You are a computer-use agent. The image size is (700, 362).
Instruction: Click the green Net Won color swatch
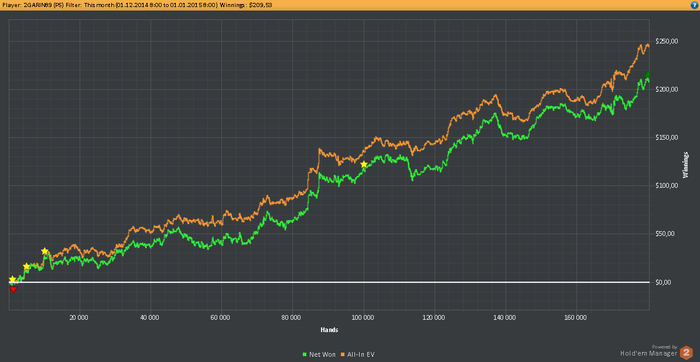[x=304, y=354]
